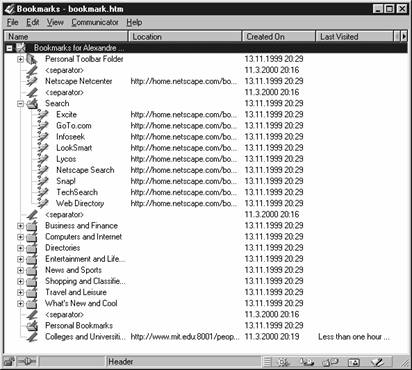412x370 pixels.
Task: Click the Personal Bookmarks folder icon
Action: point(32,326)
